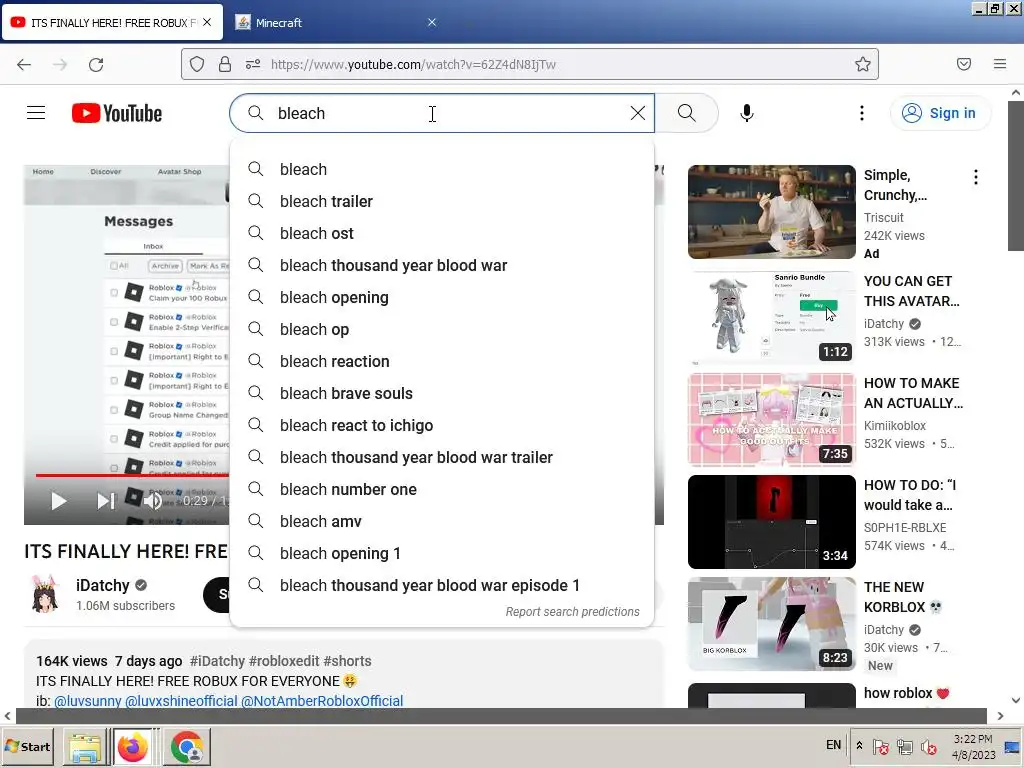Click the site security padlock icon
Image resolution: width=1024 pixels, height=768 pixels.
(225, 64)
